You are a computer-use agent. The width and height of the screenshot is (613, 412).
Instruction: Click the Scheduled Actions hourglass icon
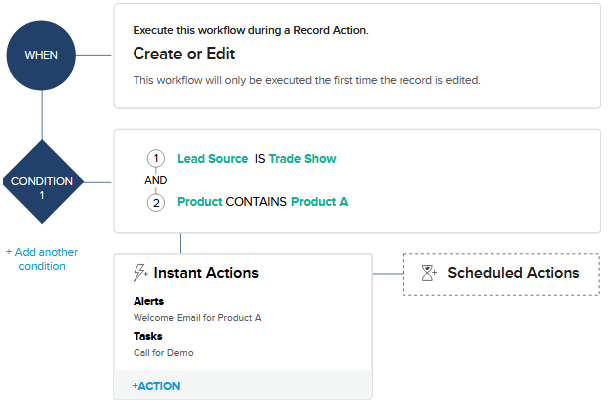(x=429, y=273)
